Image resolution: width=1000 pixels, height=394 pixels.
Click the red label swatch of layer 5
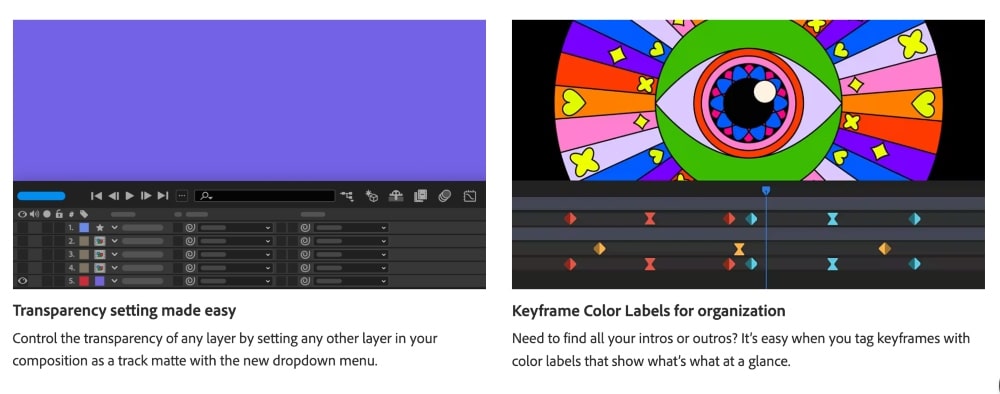coord(84,281)
